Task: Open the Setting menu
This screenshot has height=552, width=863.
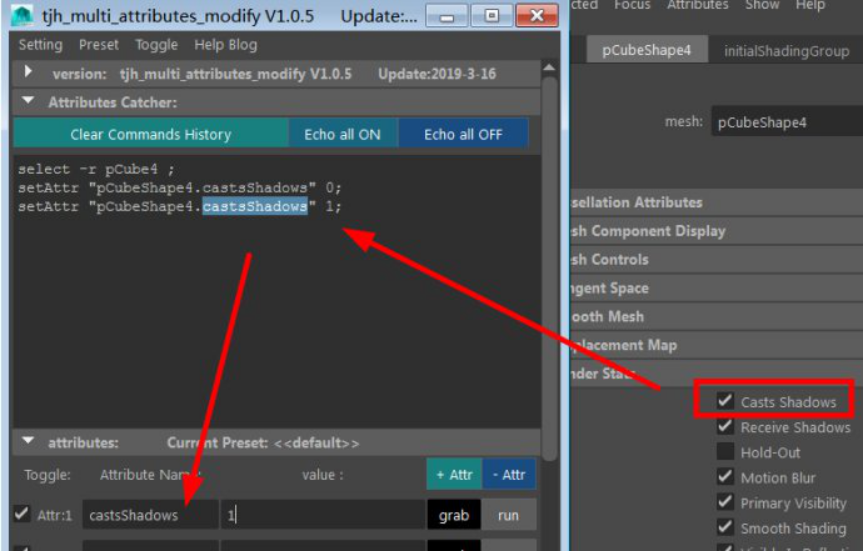Action: (40, 45)
